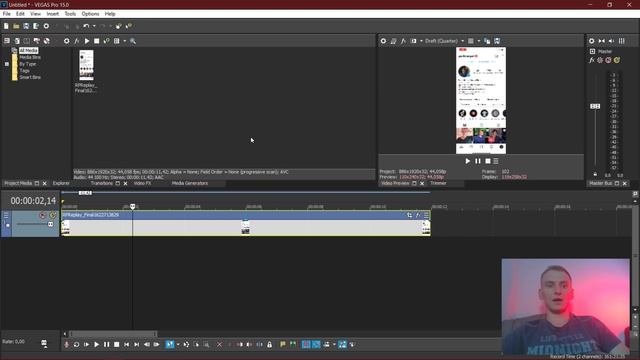640x360 pixels.
Task: Open Event Pan/Crop on the clip
Action: pos(409,215)
